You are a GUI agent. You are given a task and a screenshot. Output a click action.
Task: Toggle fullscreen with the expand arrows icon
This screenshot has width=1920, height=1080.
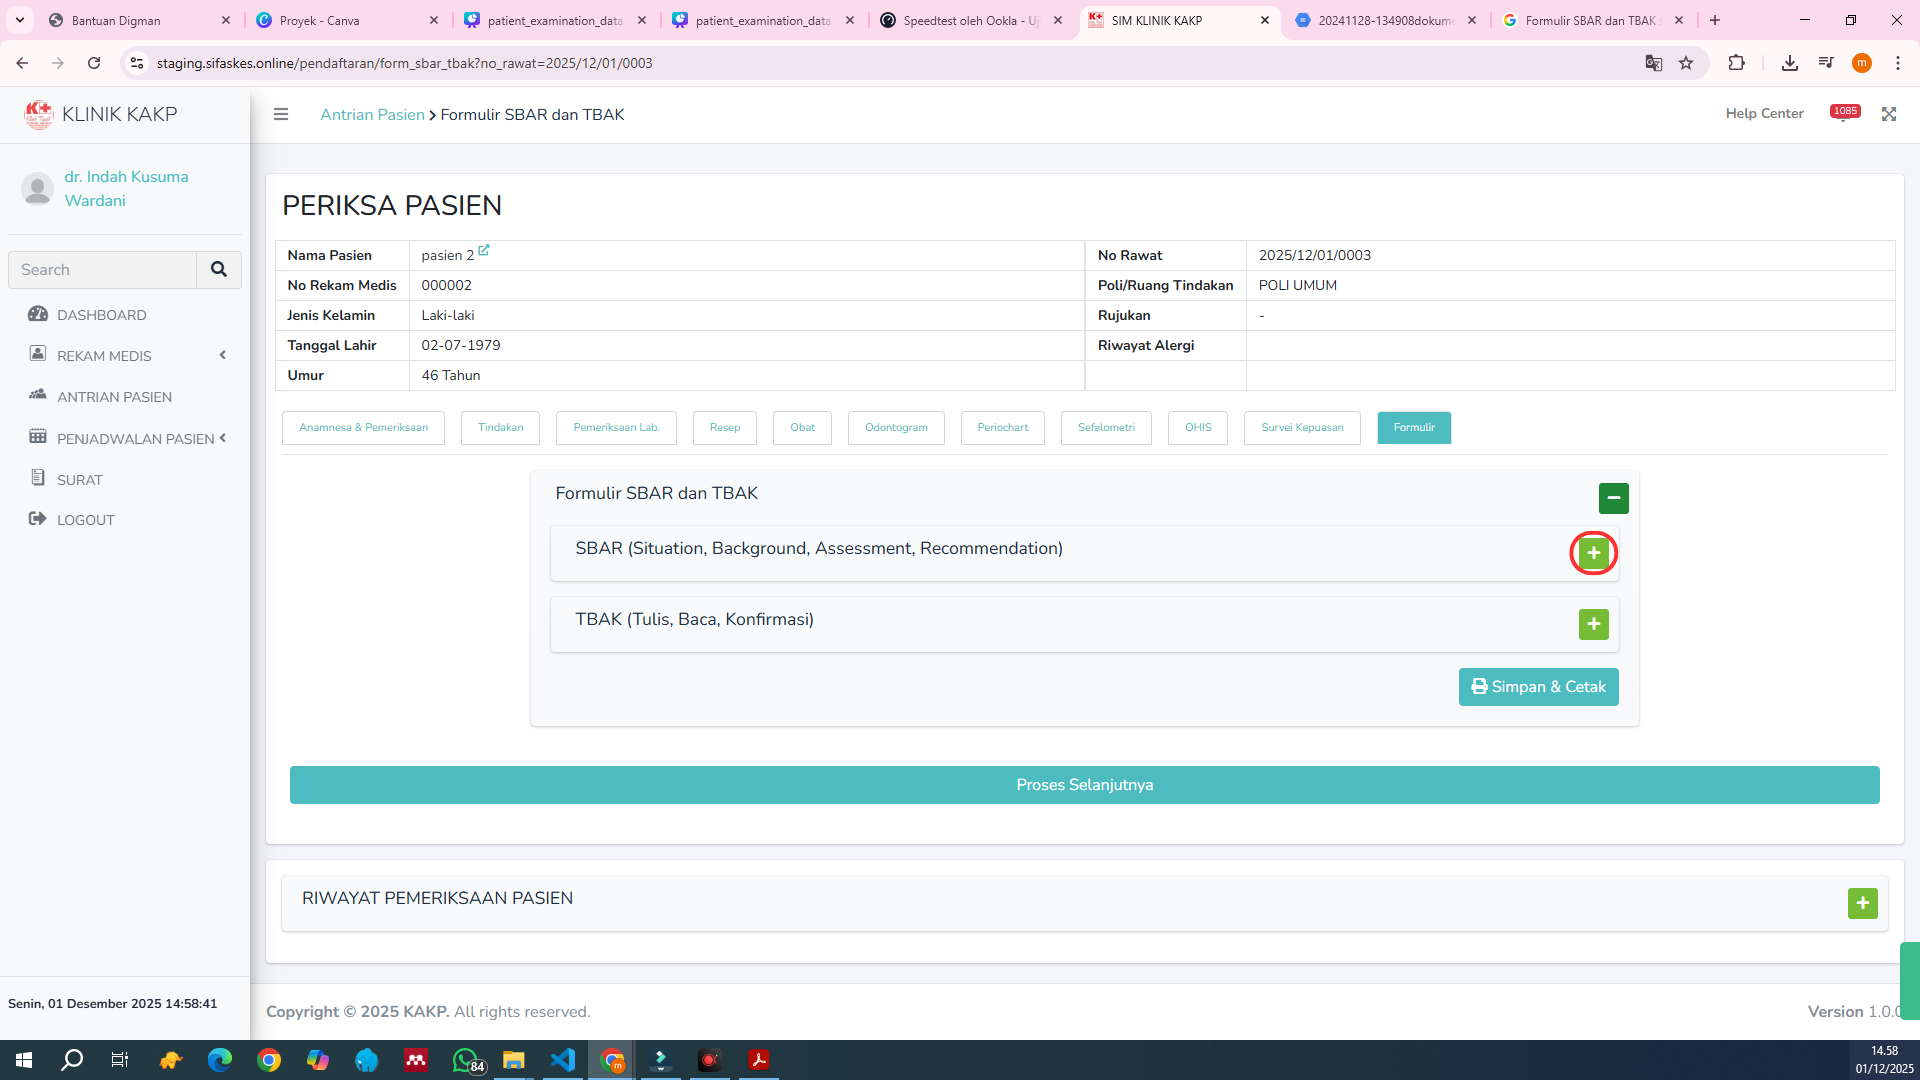1888,114
